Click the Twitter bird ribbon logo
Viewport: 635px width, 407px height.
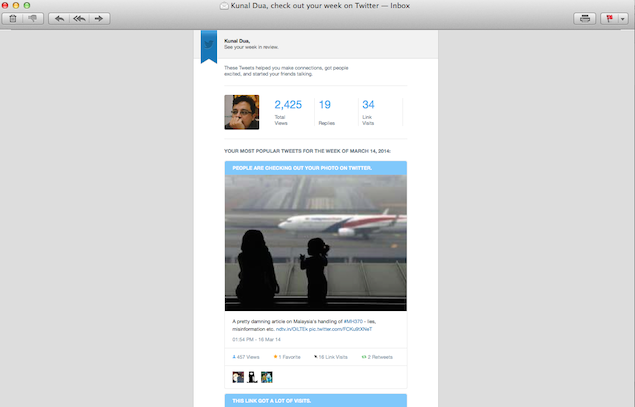point(209,45)
